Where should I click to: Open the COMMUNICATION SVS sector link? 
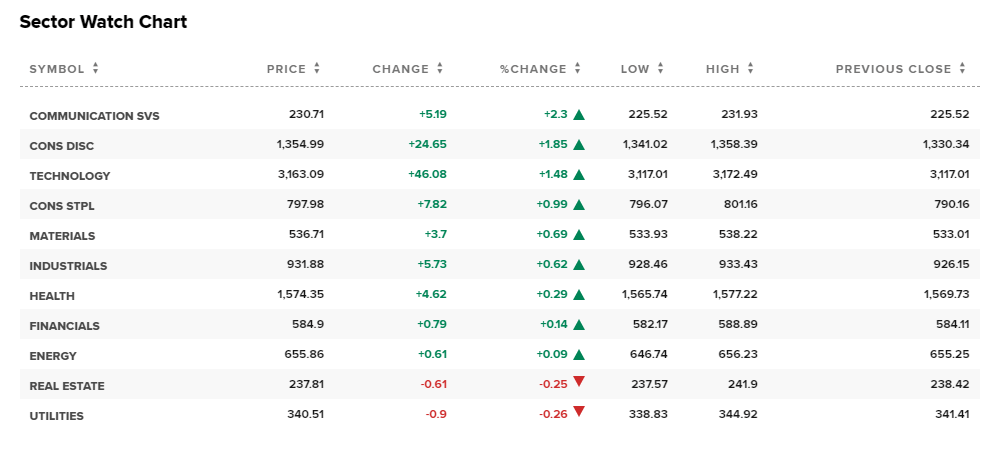94,116
